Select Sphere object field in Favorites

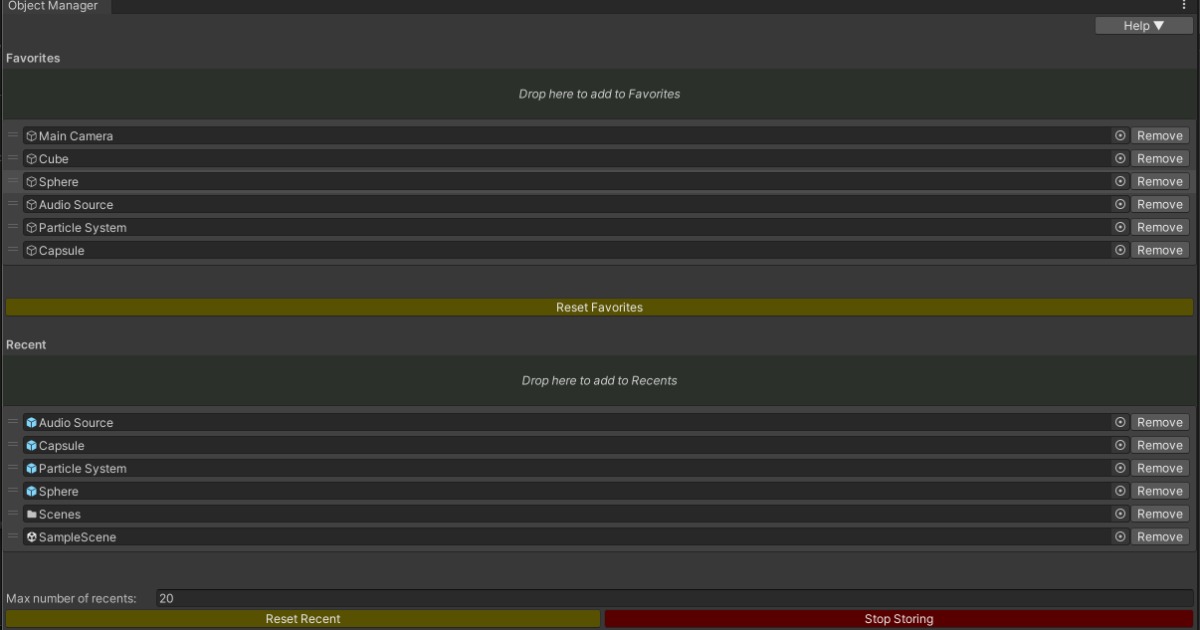(575, 182)
